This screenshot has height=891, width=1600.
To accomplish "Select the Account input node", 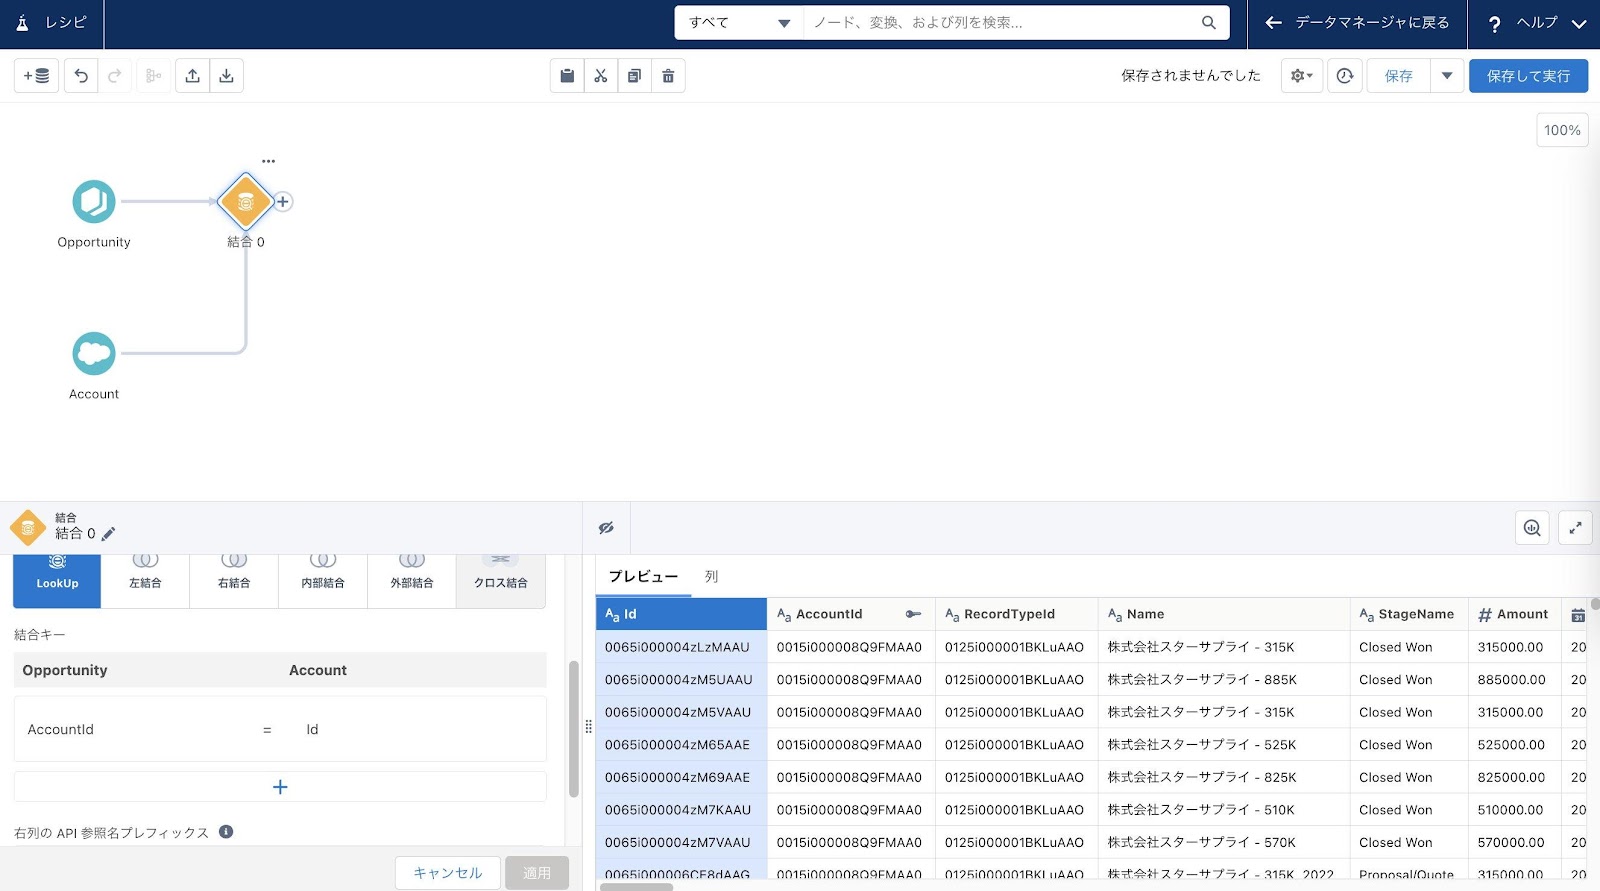I will click(94, 354).
